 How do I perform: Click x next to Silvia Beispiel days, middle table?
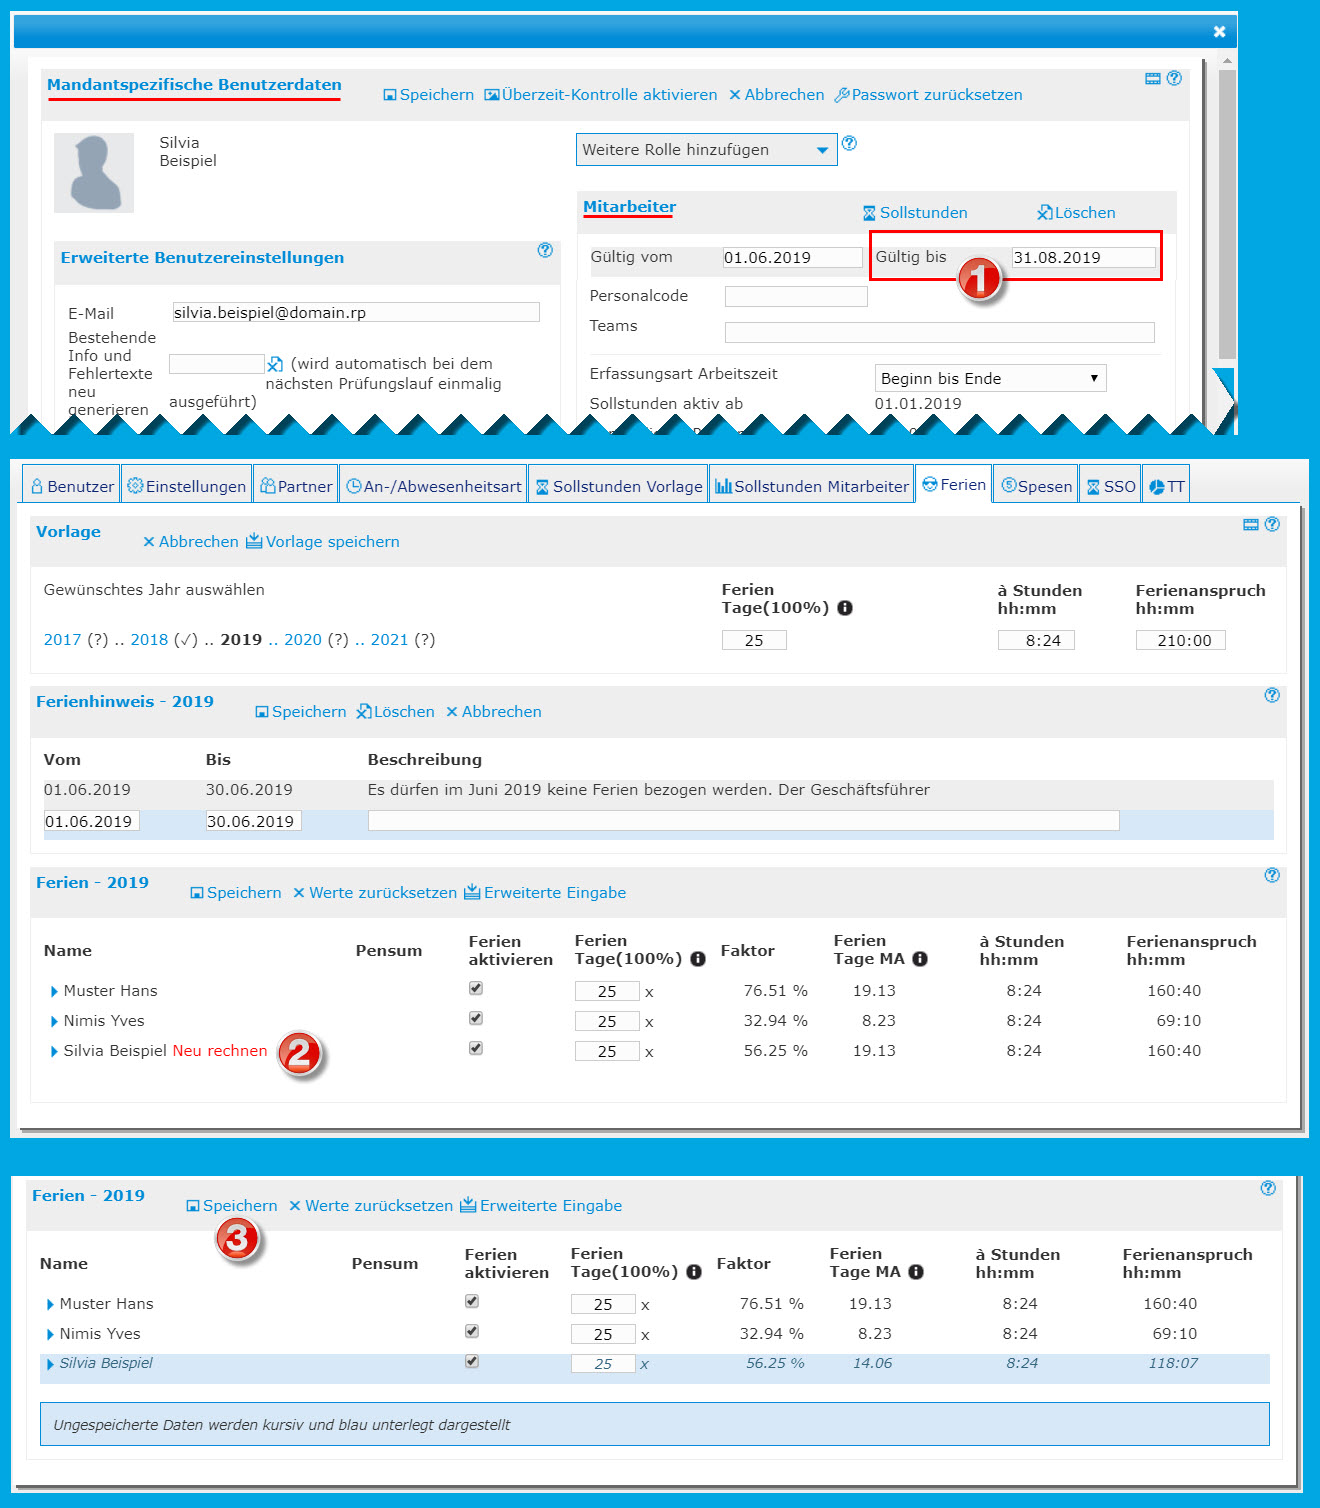click(649, 1052)
